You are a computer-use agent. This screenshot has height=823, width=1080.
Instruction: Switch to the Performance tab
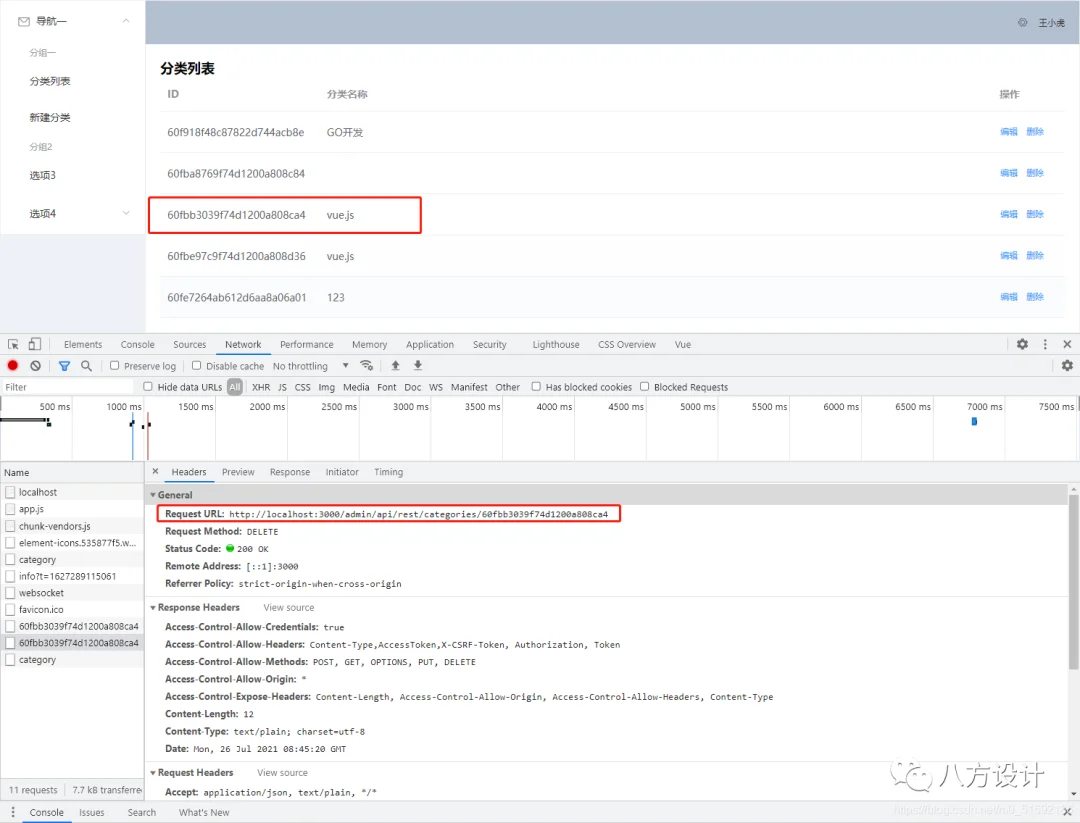(x=307, y=344)
